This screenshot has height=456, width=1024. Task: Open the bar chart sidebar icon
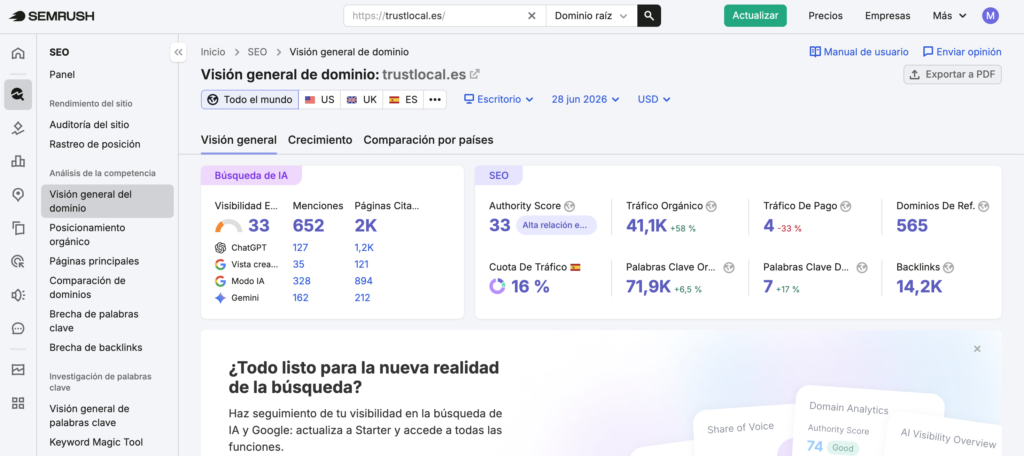[18, 161]
